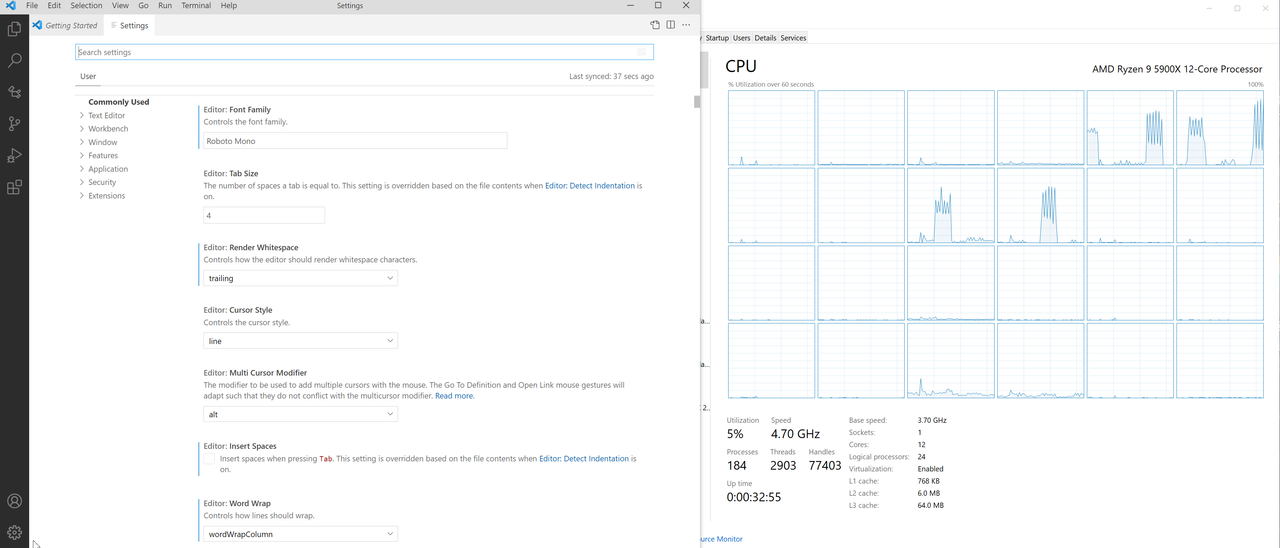Click the 5% utilization value

735,434
